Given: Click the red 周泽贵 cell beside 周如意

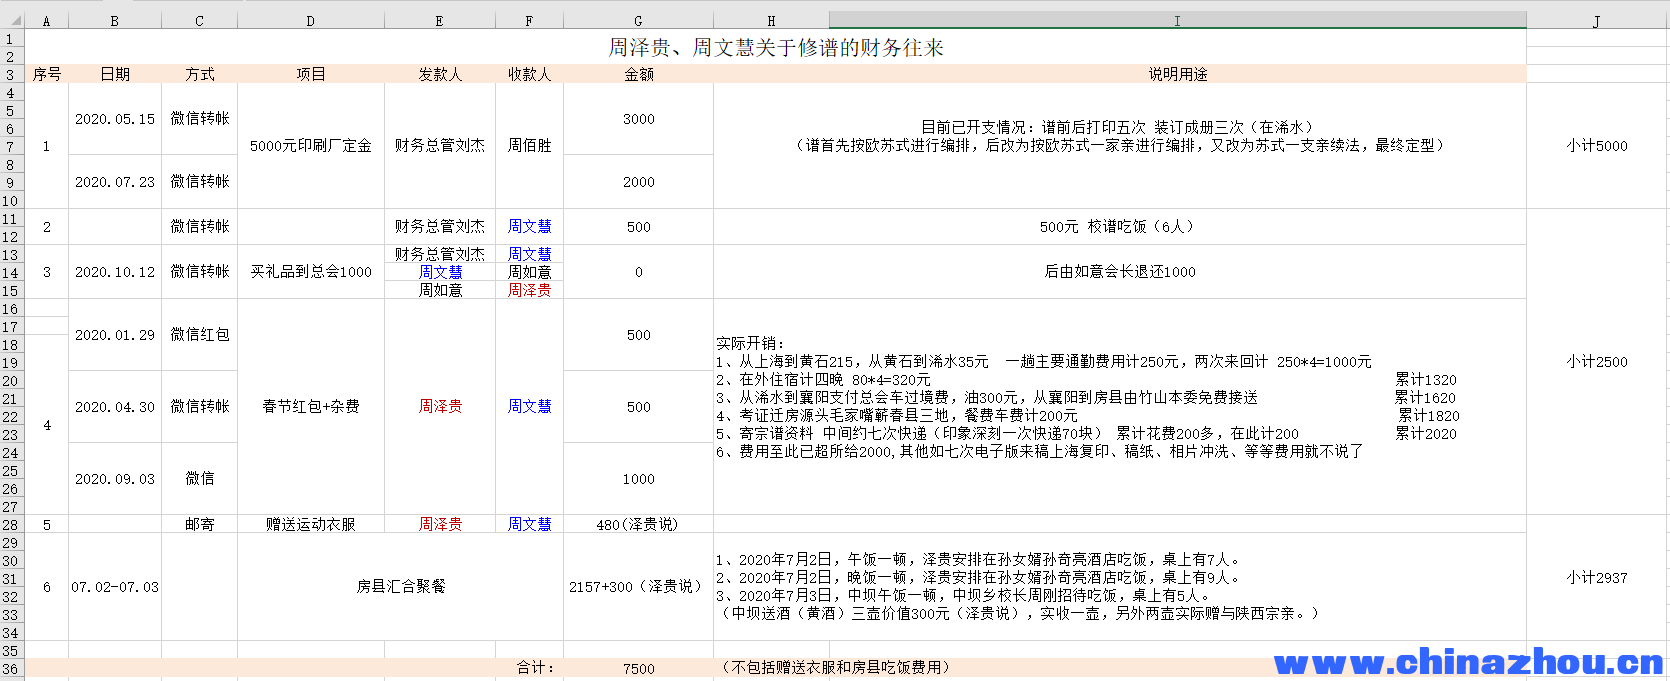Looking at the screenshot, I should 529,290.
